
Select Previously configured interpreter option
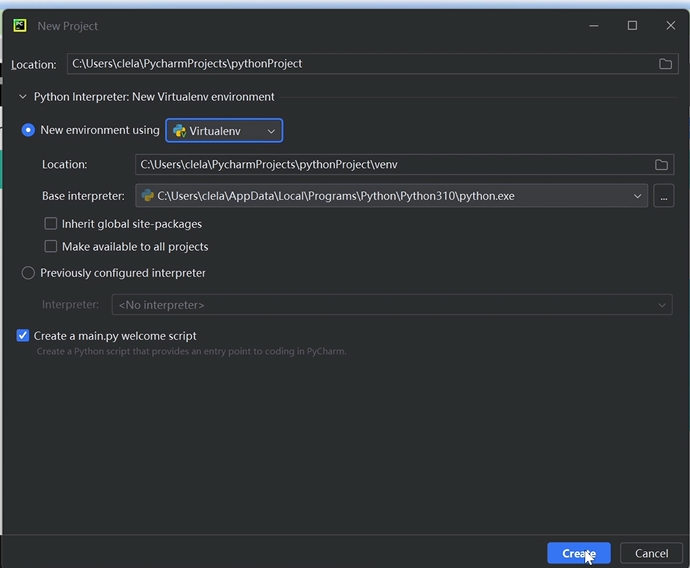(28, 273)
